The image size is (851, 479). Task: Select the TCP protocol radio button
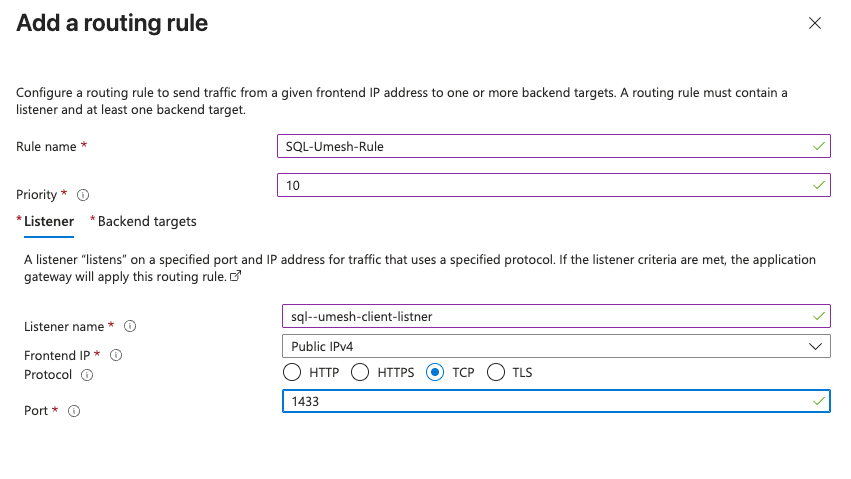click(x=435, y=373)
